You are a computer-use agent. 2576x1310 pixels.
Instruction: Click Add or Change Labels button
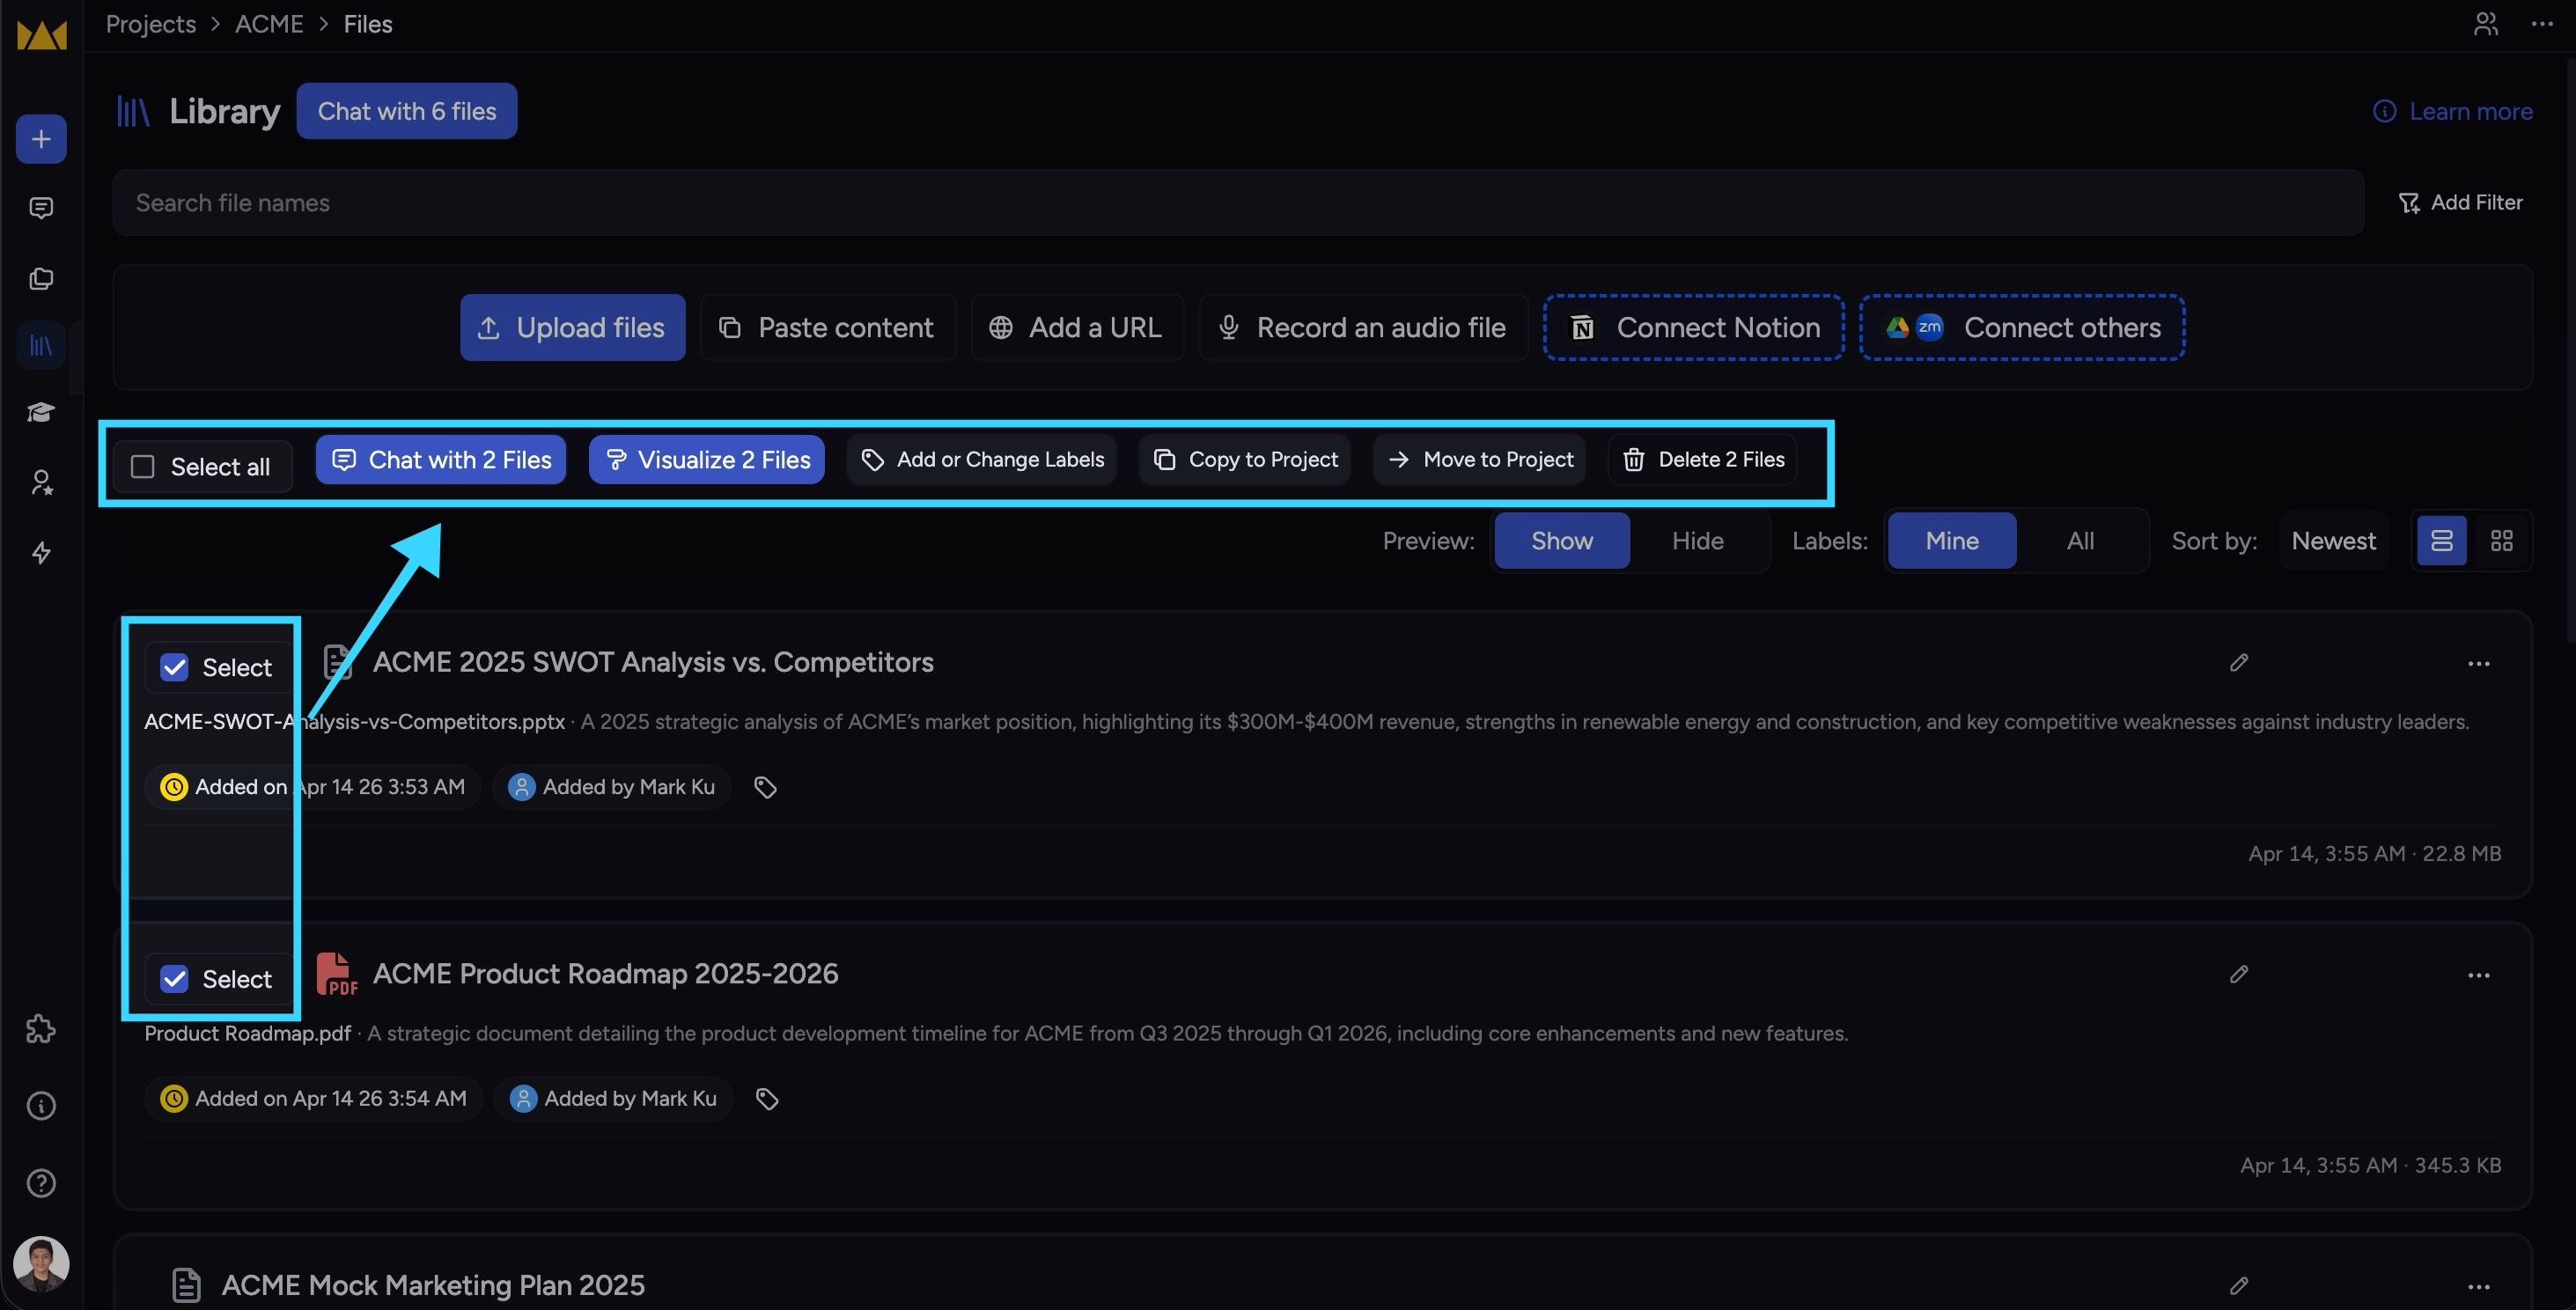(981, 460)
